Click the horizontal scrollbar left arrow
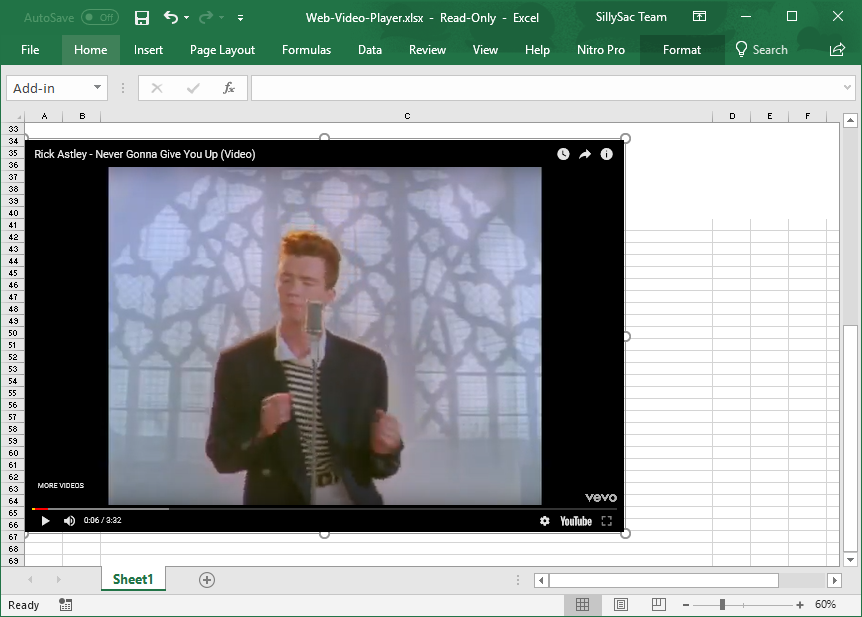 click(541, 580)
